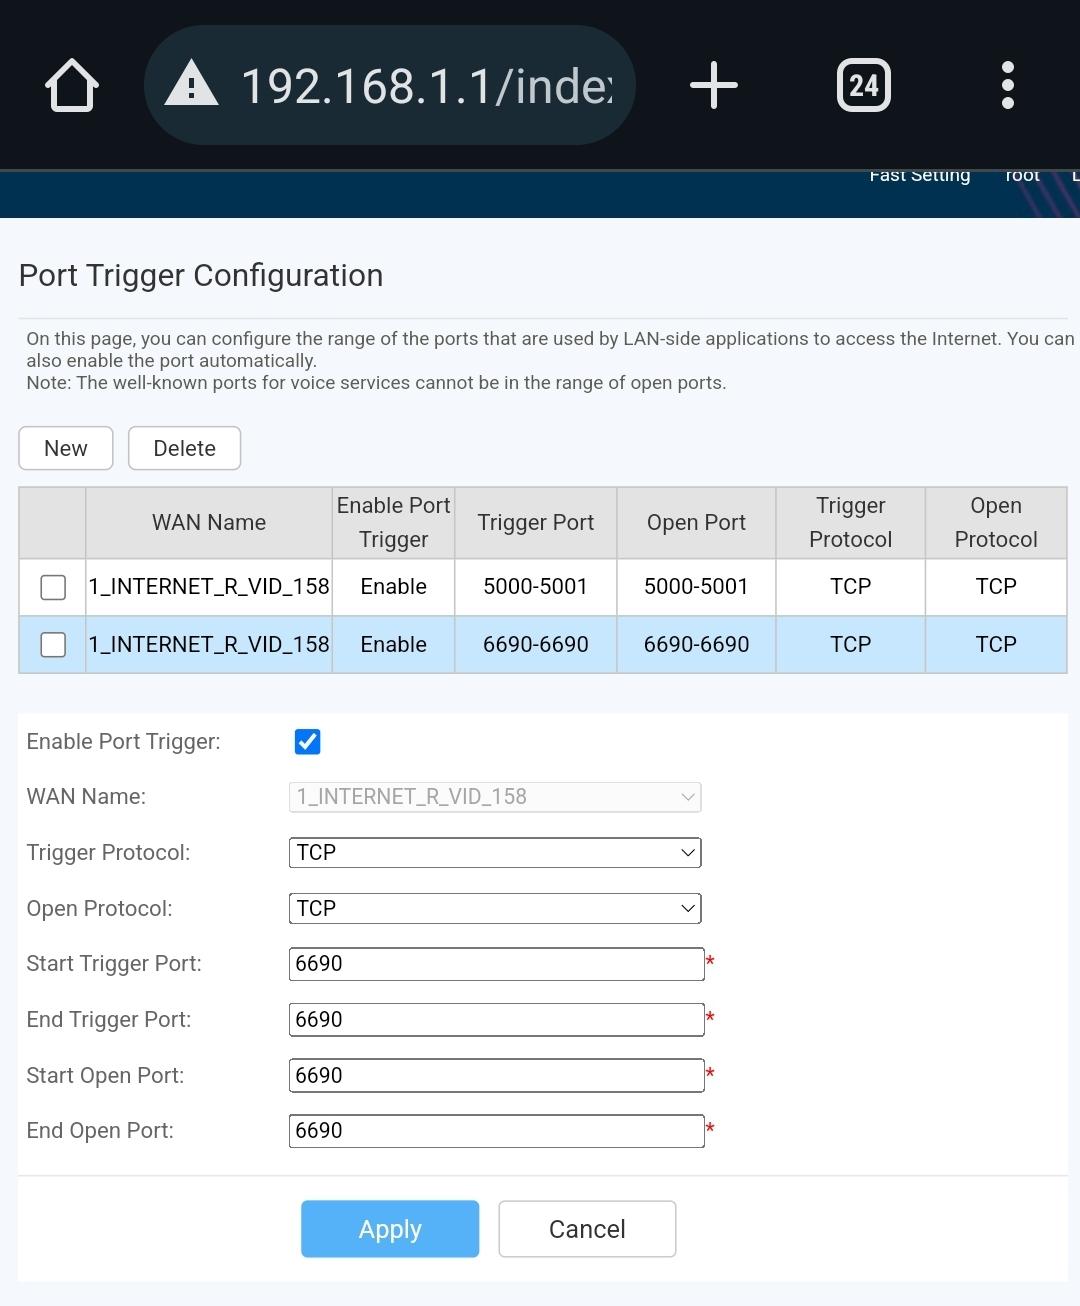Open the WAN Name dropdown
1080x1306 pixels.
[495, 797]
